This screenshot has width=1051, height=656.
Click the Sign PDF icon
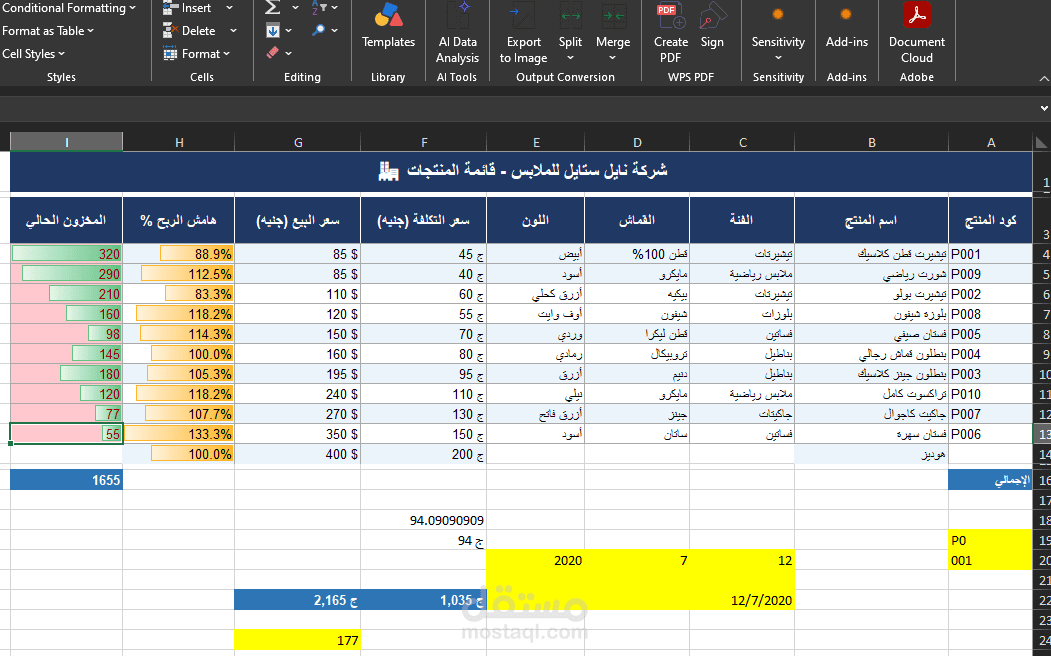(712, 16)
